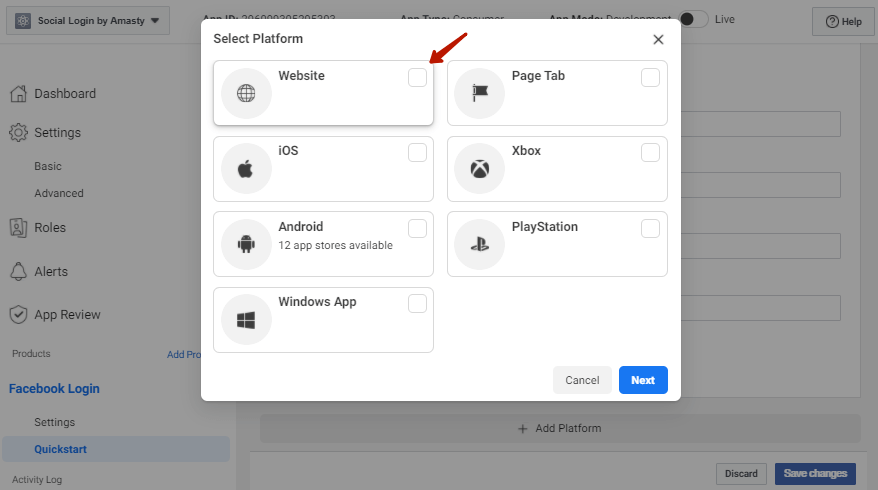The height and width of the screenshot is (490, 878).
Task: Check the Xbox platform checkbox
Action: point(650,152)
